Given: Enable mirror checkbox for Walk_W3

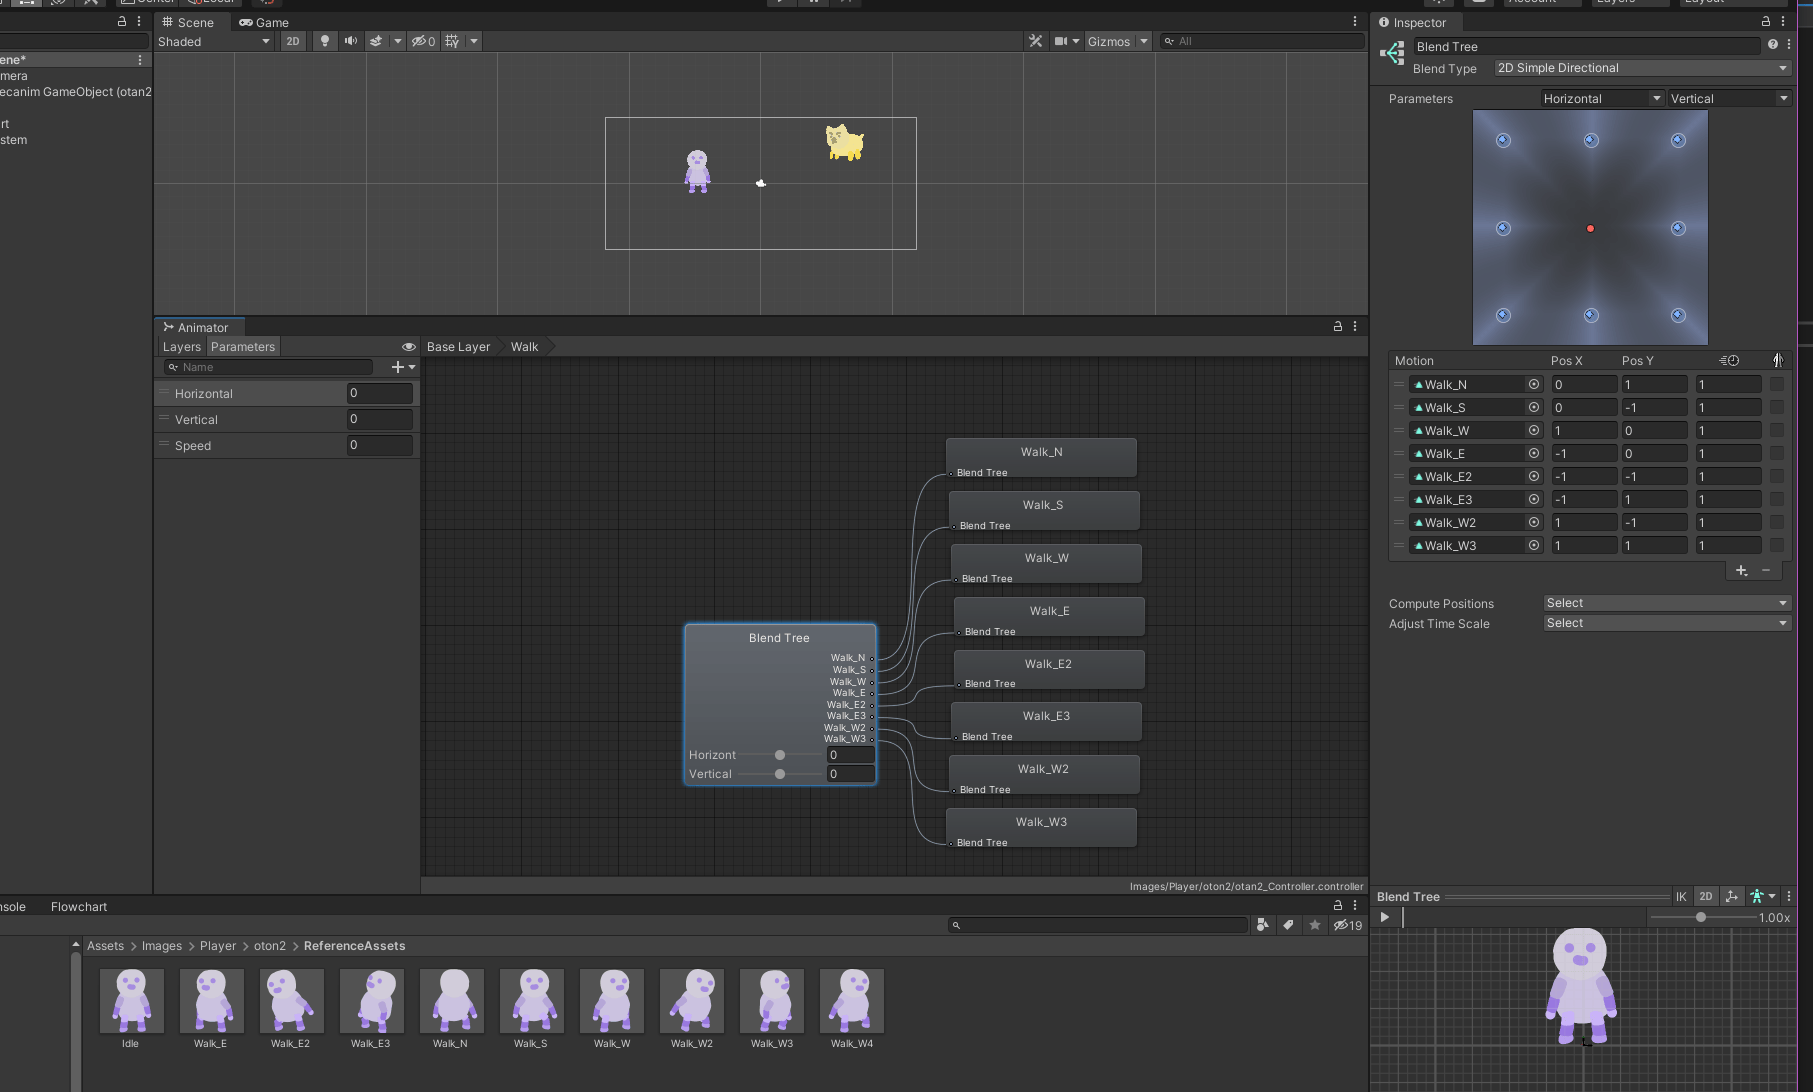Looking at the screenshot, I should [x=1776, y=545].
